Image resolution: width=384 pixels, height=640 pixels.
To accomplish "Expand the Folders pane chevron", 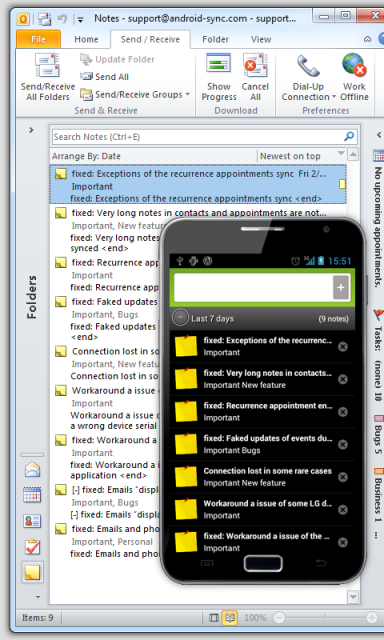I will [x=31, y=130].
